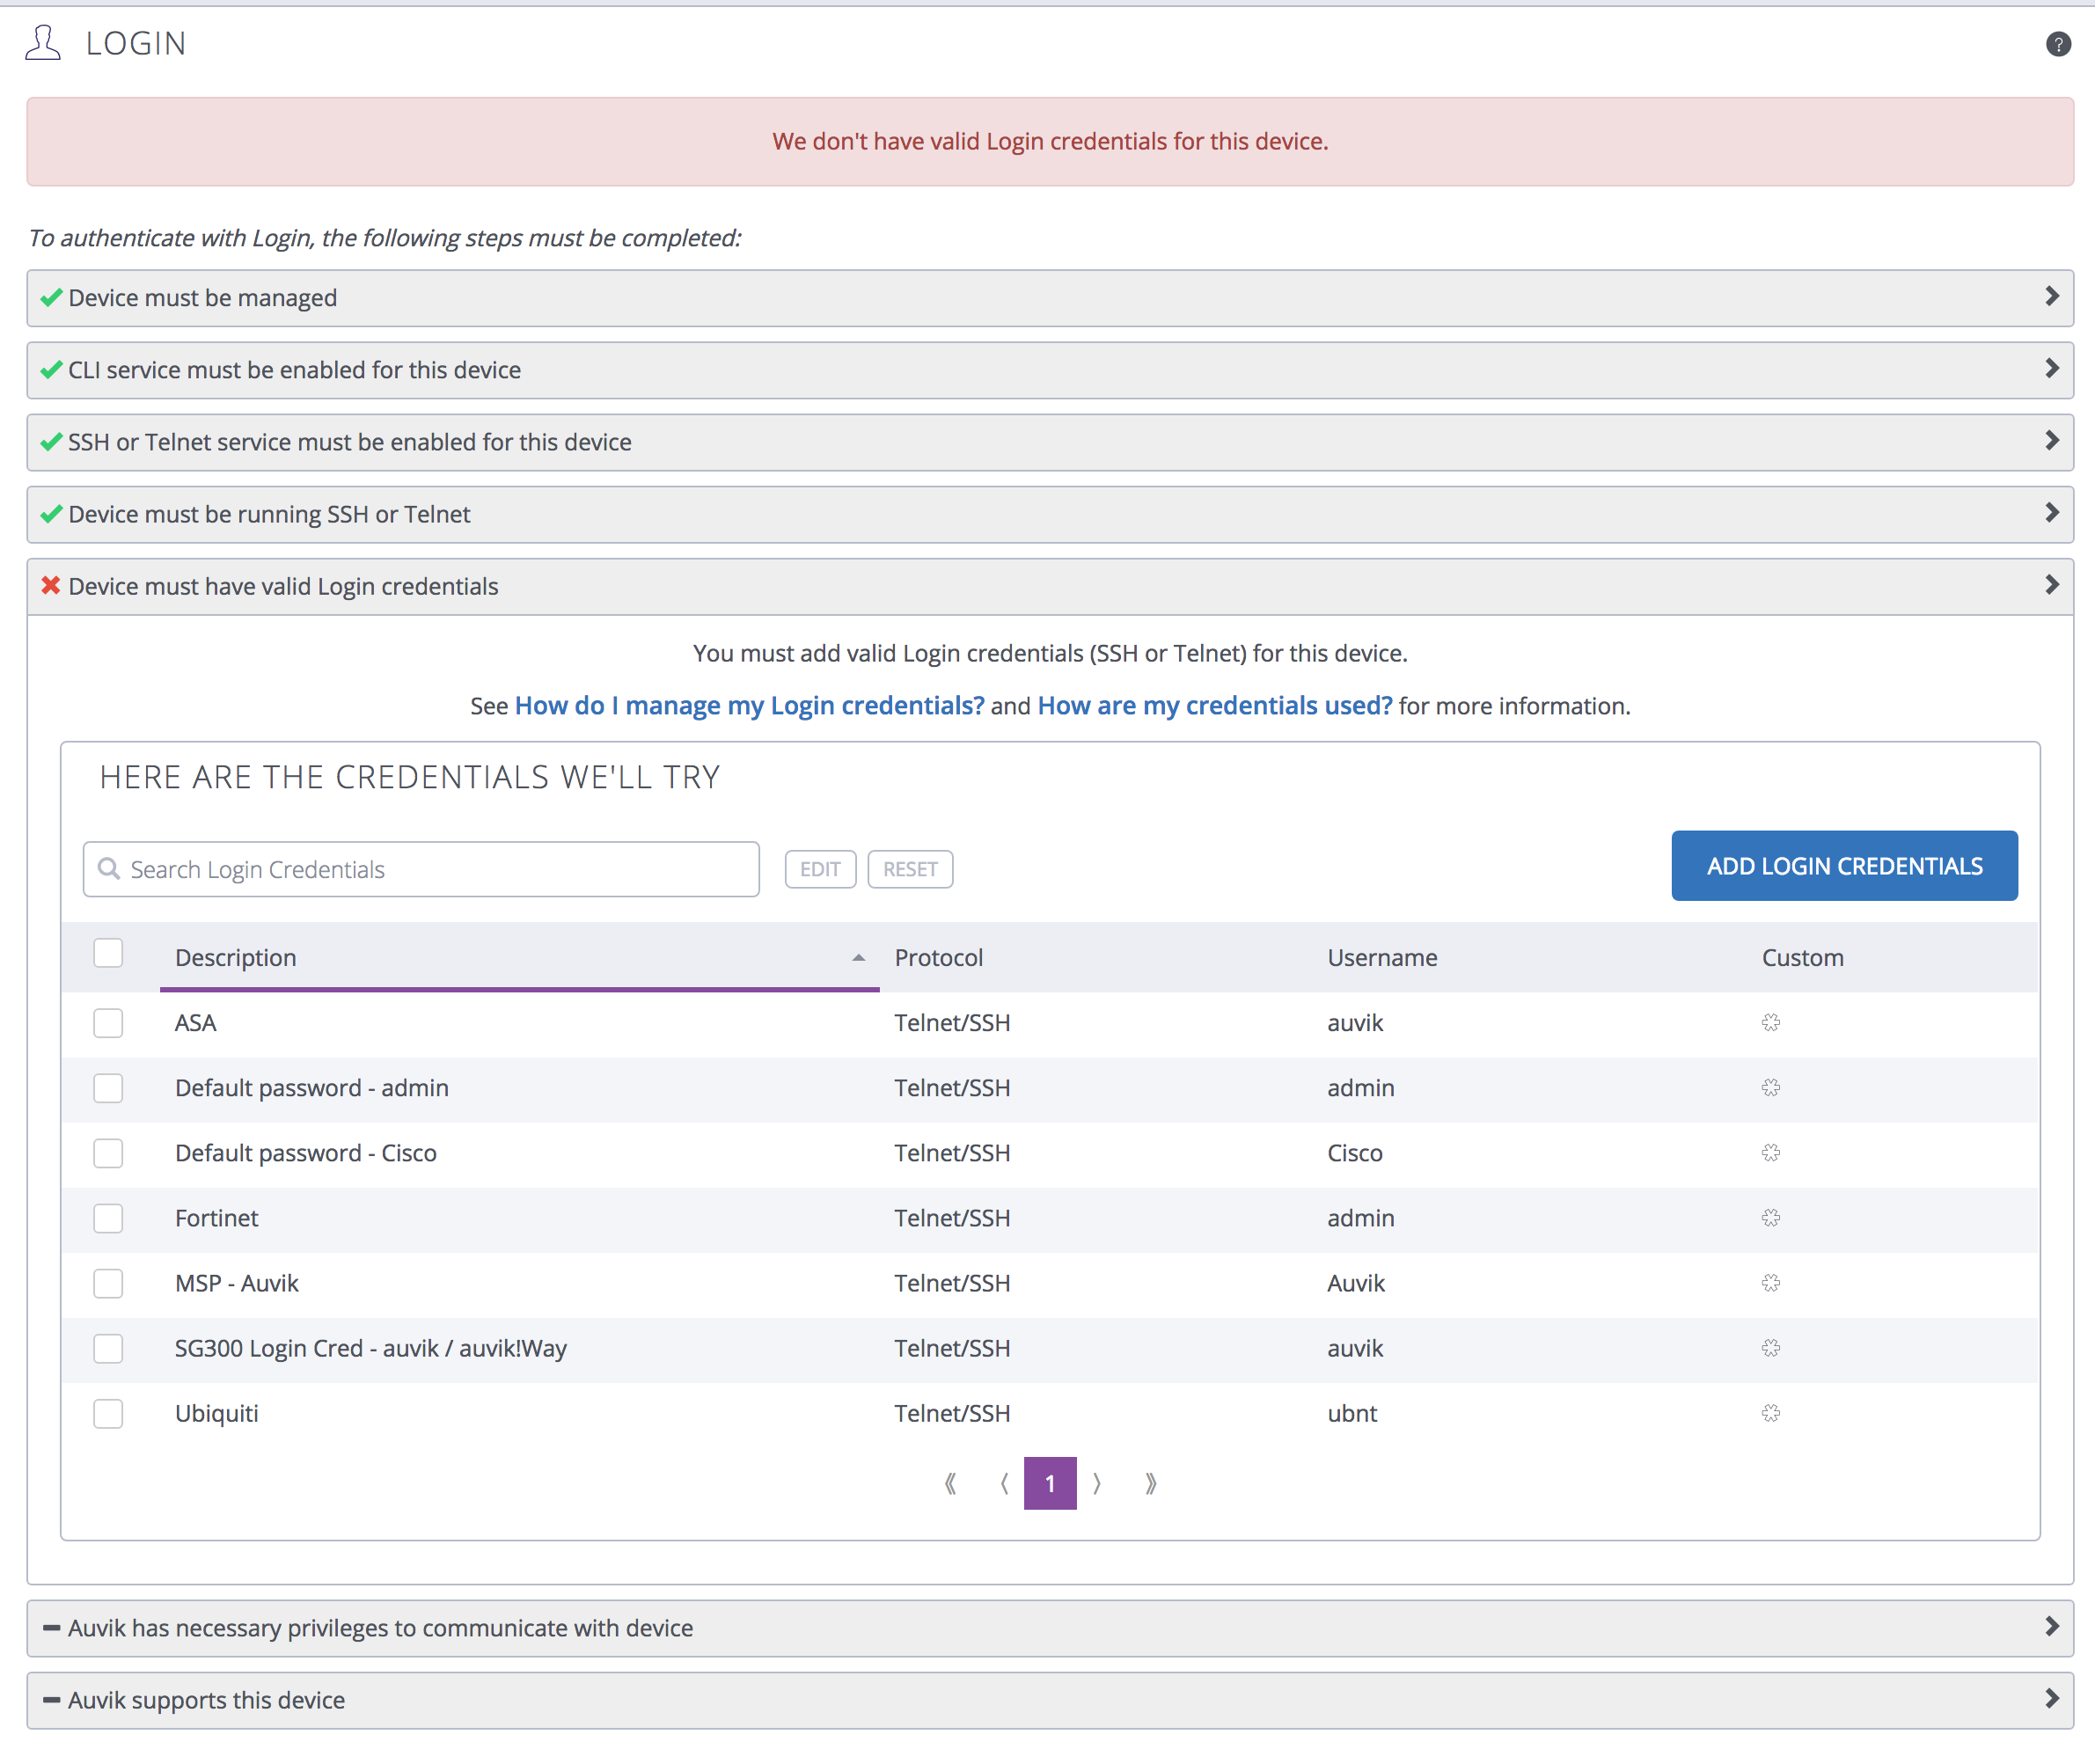The image size is (2095, 1764).
Task: Go to the last page of credentials
Action: [1151, 1483]
